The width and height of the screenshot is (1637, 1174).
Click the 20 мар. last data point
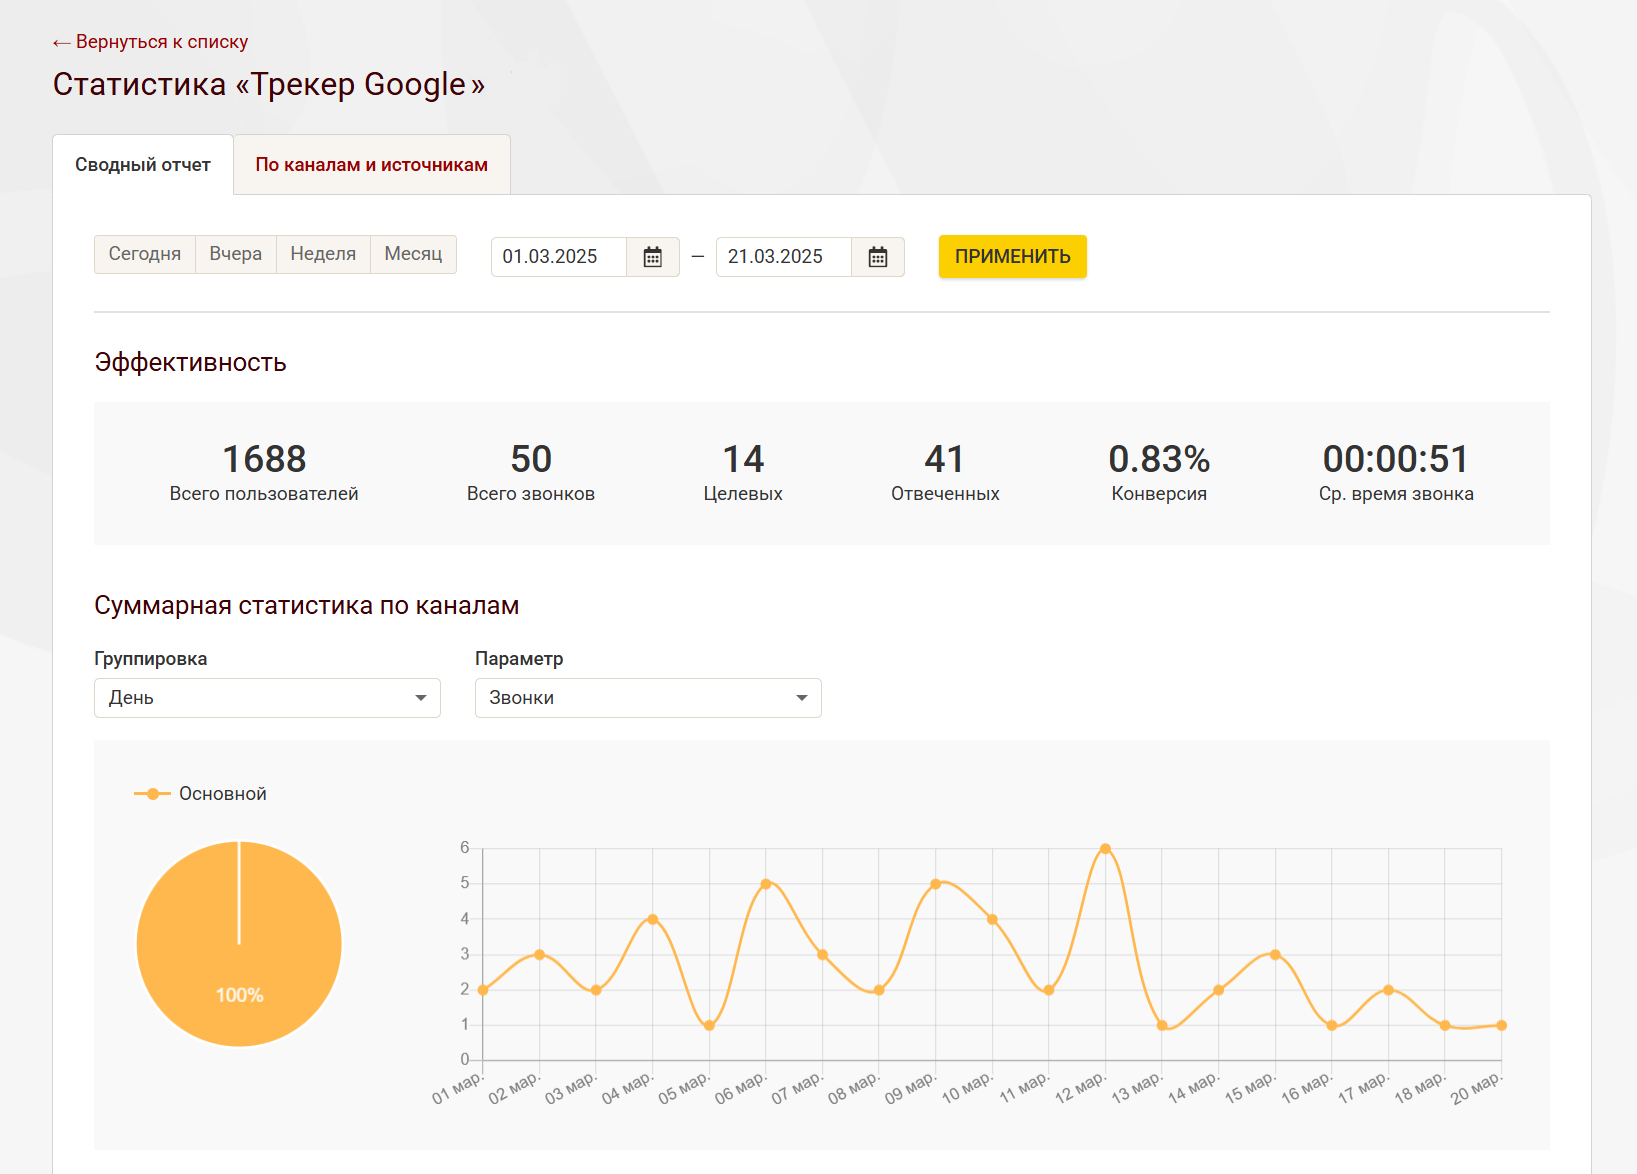[x=1501, y=1025]
